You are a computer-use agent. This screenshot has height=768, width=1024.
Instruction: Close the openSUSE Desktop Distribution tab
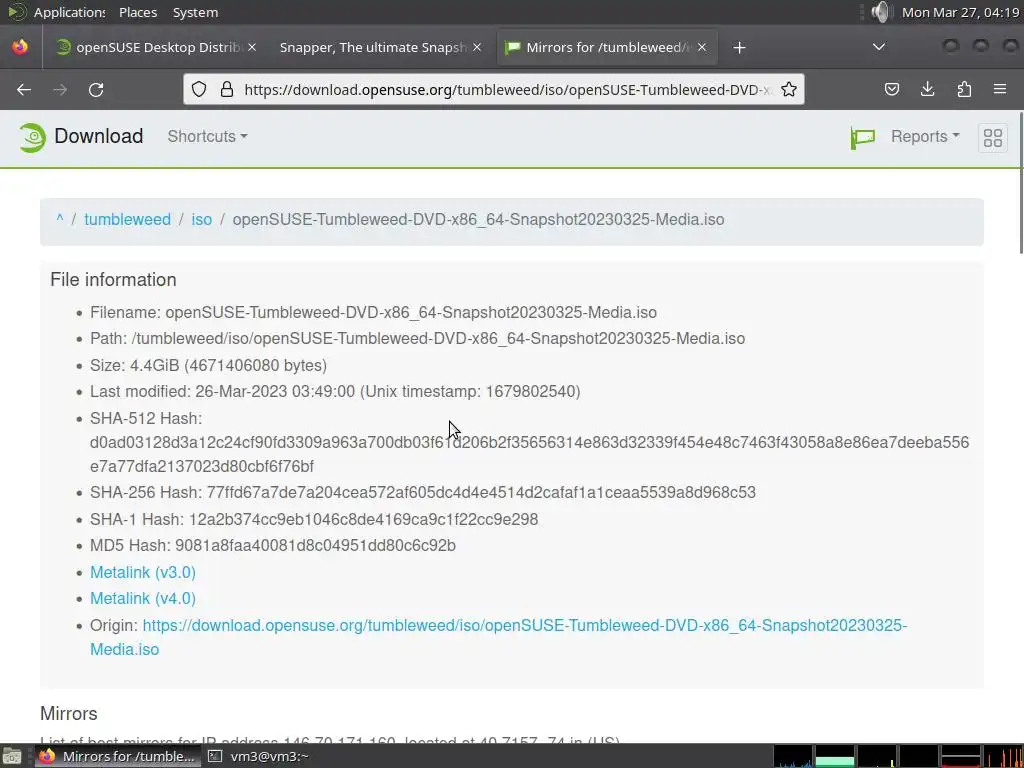(252, 47)
